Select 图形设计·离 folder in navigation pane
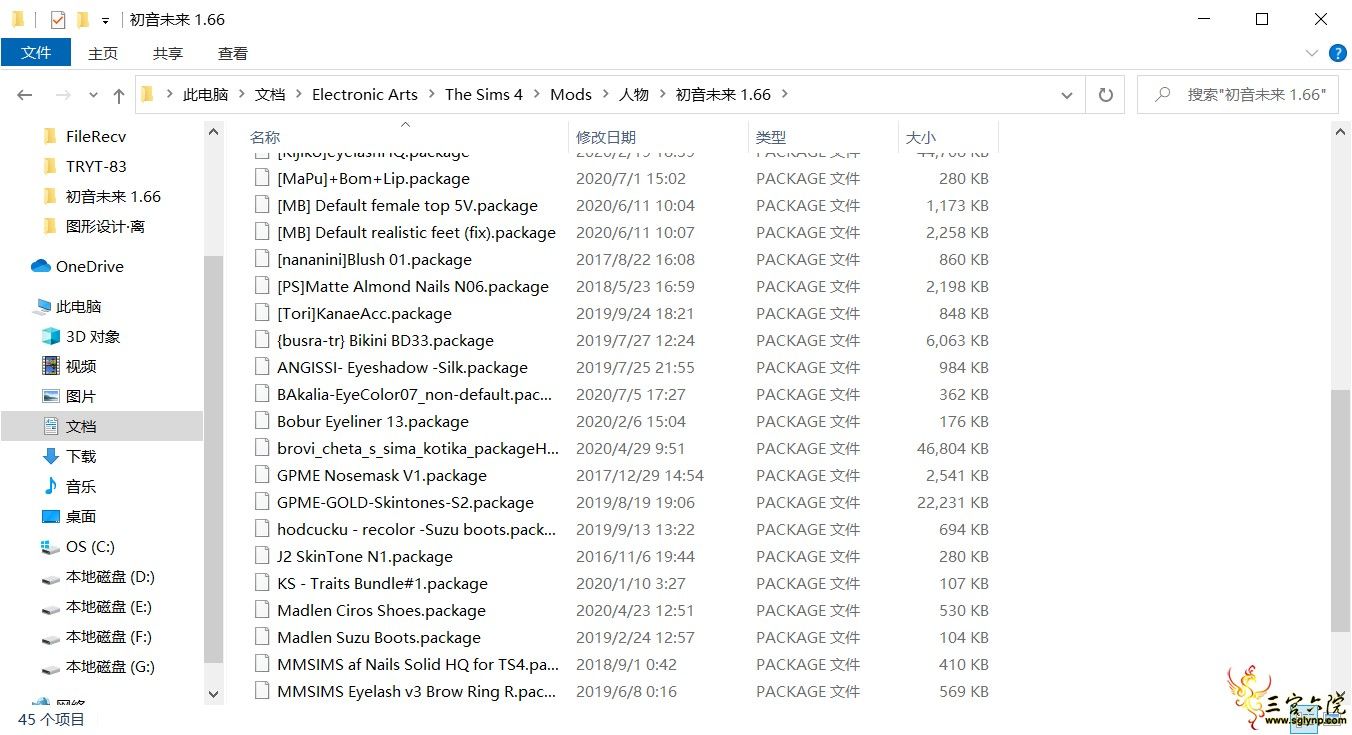 104,226
